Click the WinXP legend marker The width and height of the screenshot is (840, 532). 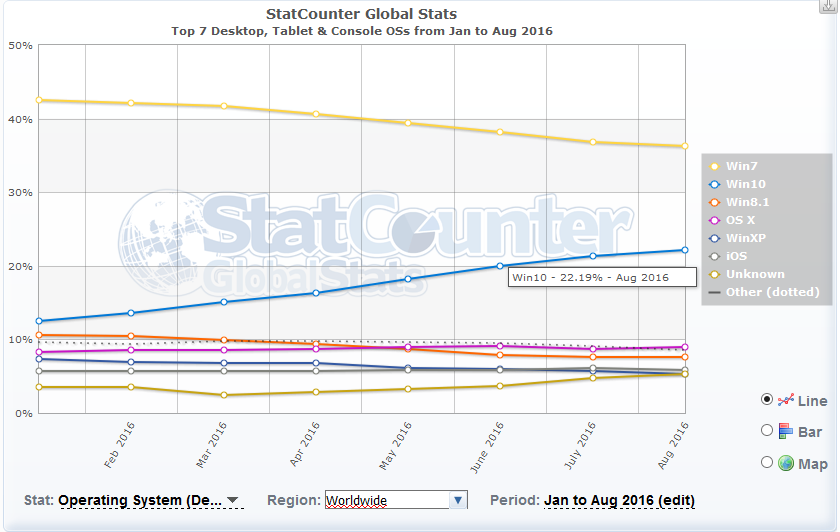coord(714,238)
